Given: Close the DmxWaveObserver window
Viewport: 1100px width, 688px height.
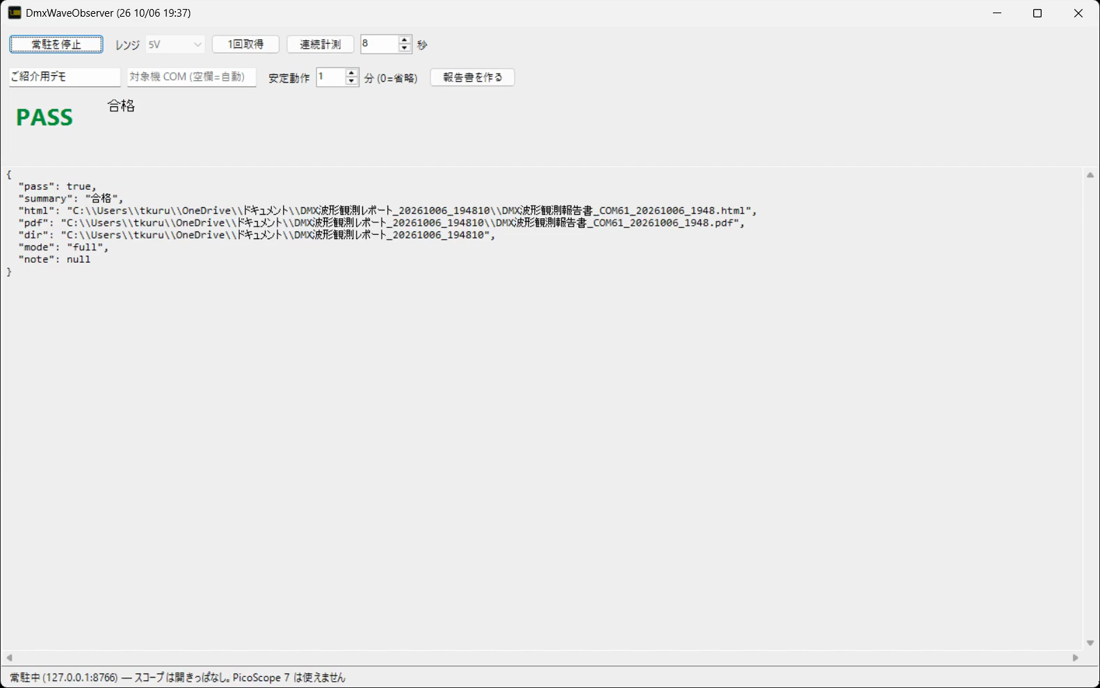Looking at the screenshot, I should (1078, 13).
